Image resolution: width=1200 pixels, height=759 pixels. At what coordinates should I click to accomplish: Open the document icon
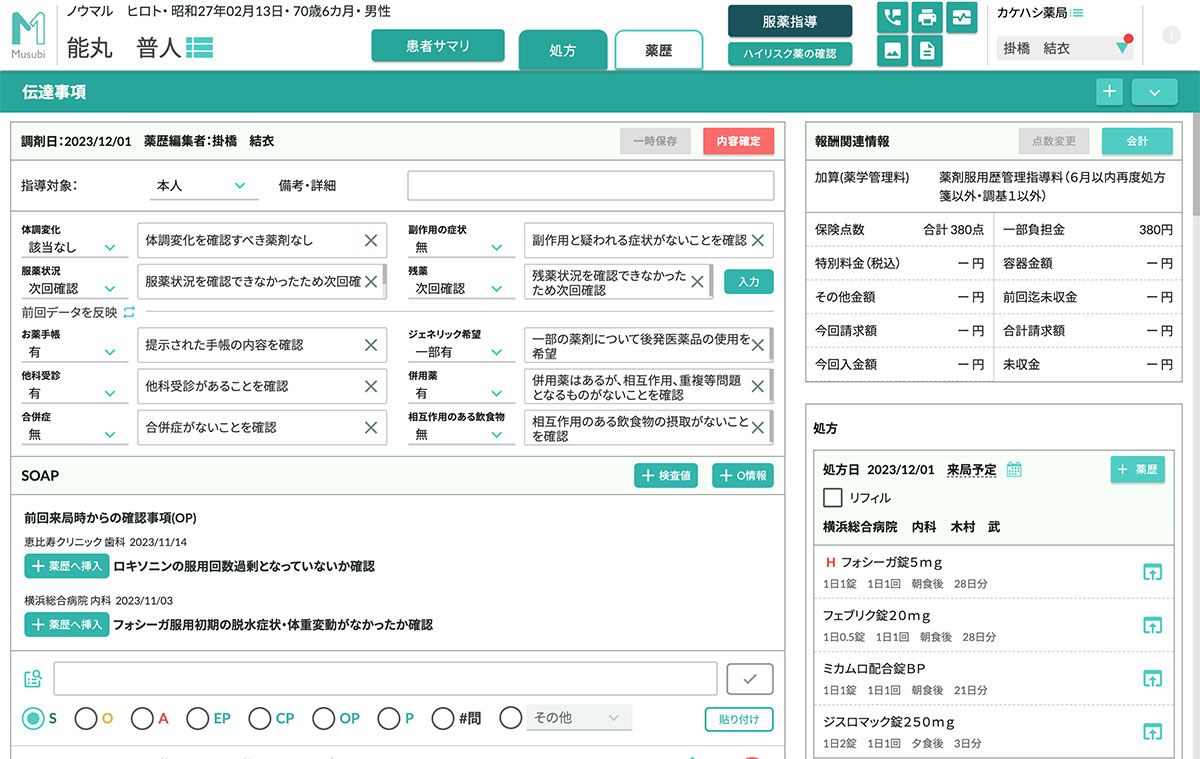(927, 51)
